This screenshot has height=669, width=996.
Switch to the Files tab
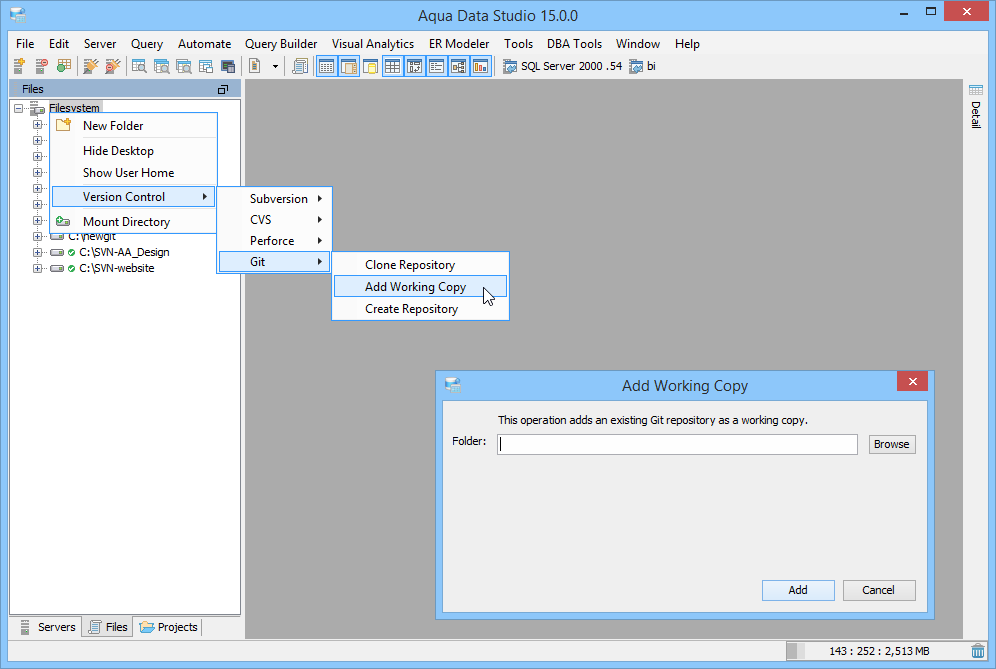(108, 627)
